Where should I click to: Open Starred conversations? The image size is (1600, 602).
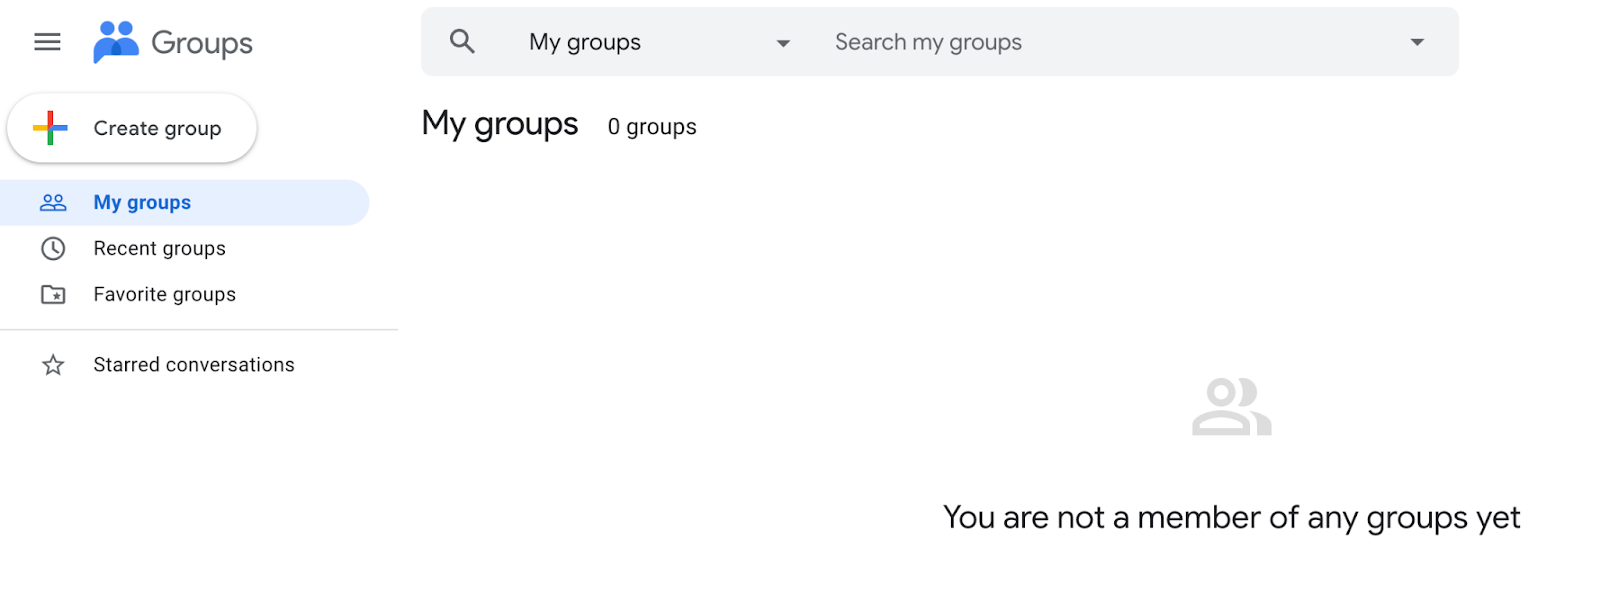point(194,365)
